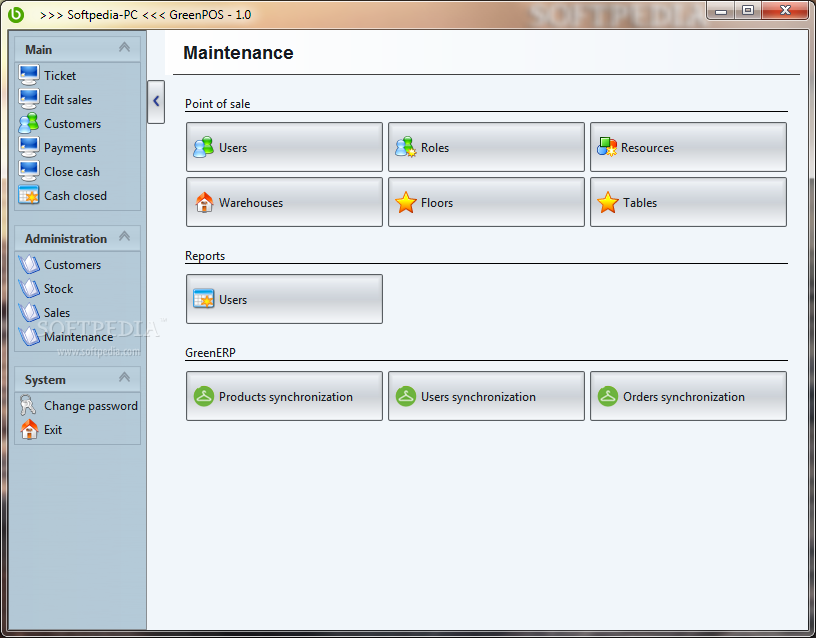Viewport: 816px width, 638px height.
Task: Collapse the System panel section
Action: [x=124, y=377]
